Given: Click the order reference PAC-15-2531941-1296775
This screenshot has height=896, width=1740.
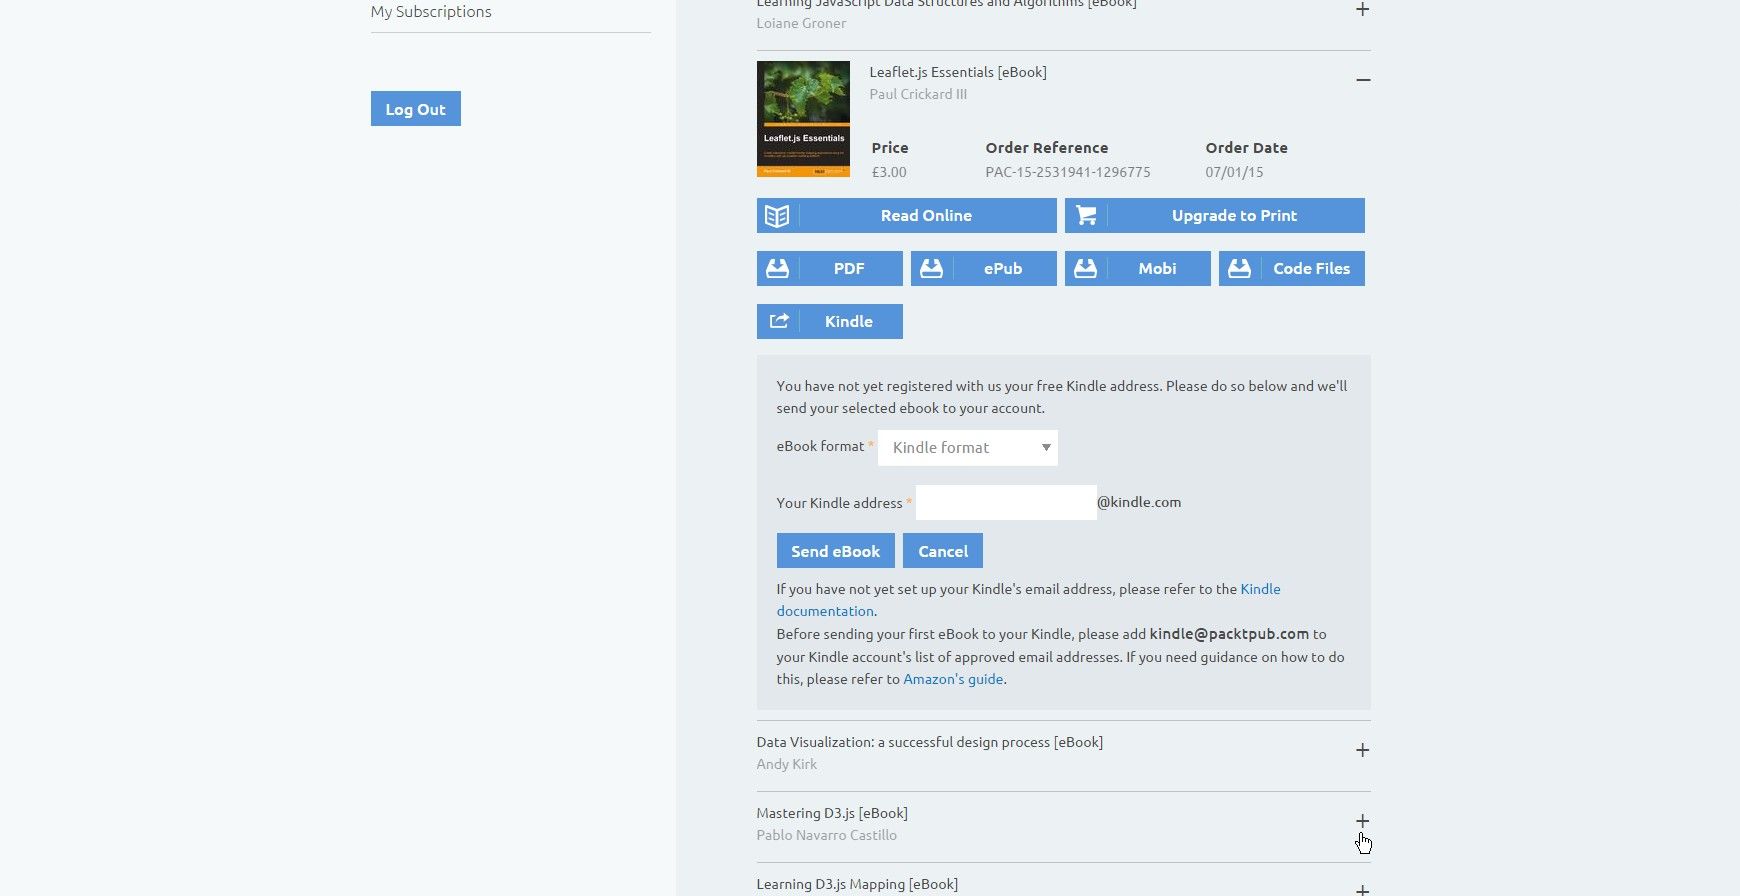Looking at the screenshot, I should pos(1067,172).
